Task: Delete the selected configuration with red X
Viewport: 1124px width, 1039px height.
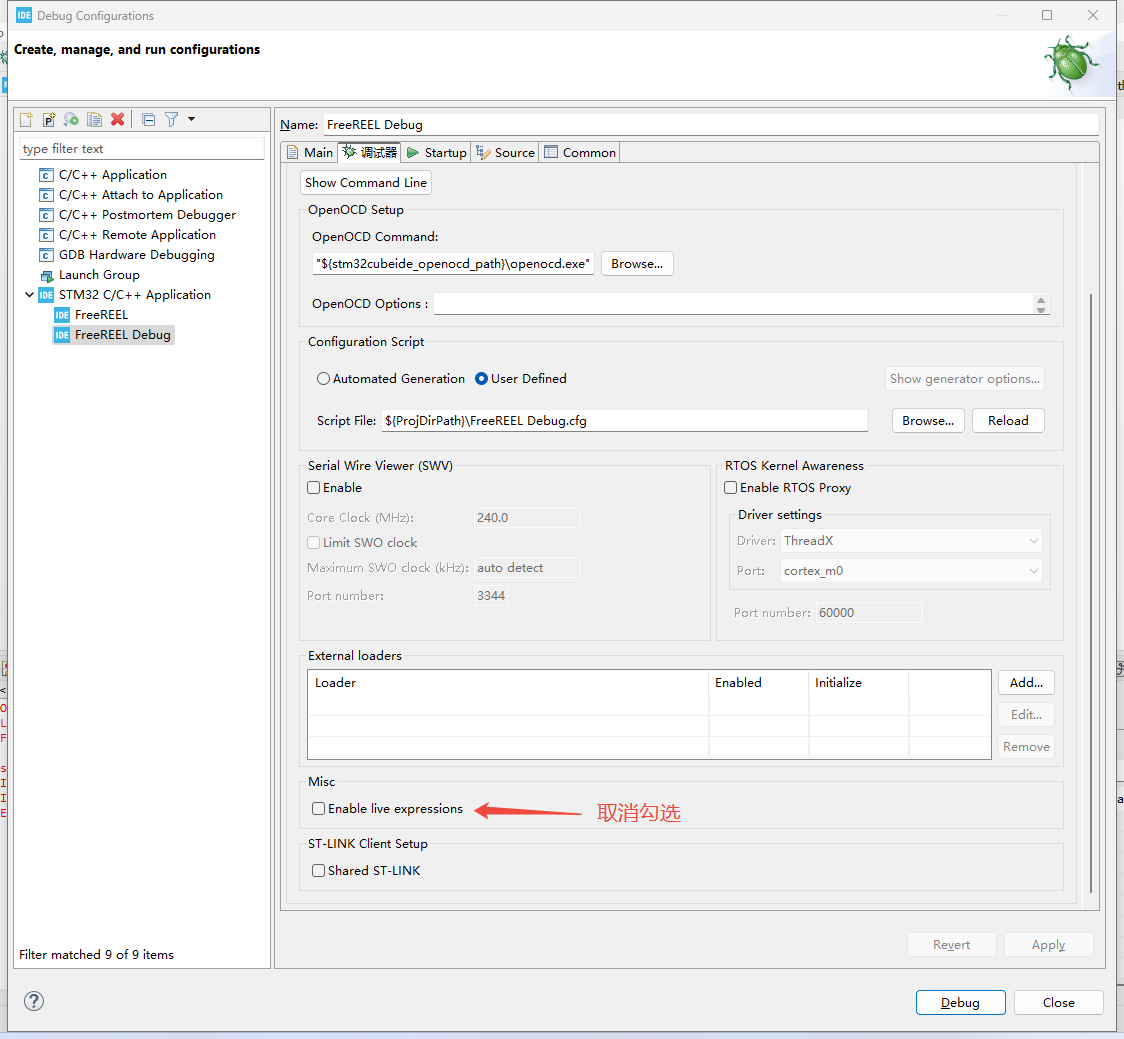Action: [117, 119]
